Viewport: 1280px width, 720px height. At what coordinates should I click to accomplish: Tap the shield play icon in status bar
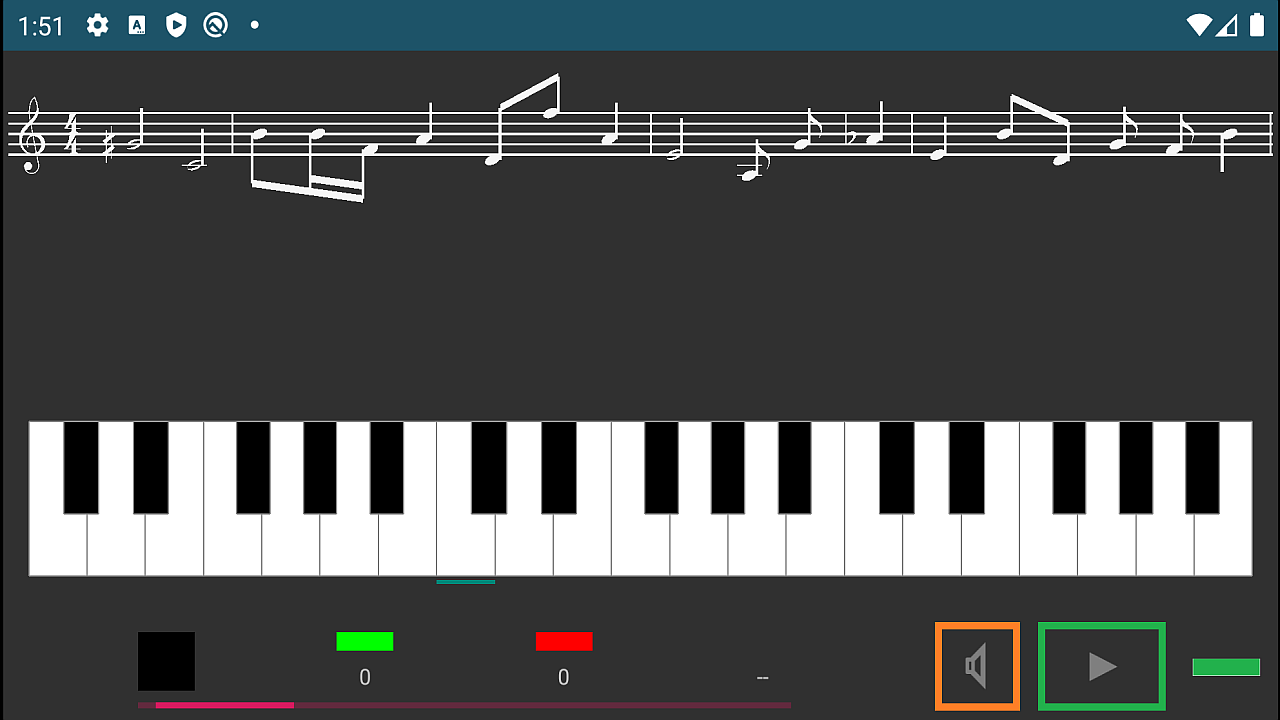pyautogui.click(x=176, y=25)
